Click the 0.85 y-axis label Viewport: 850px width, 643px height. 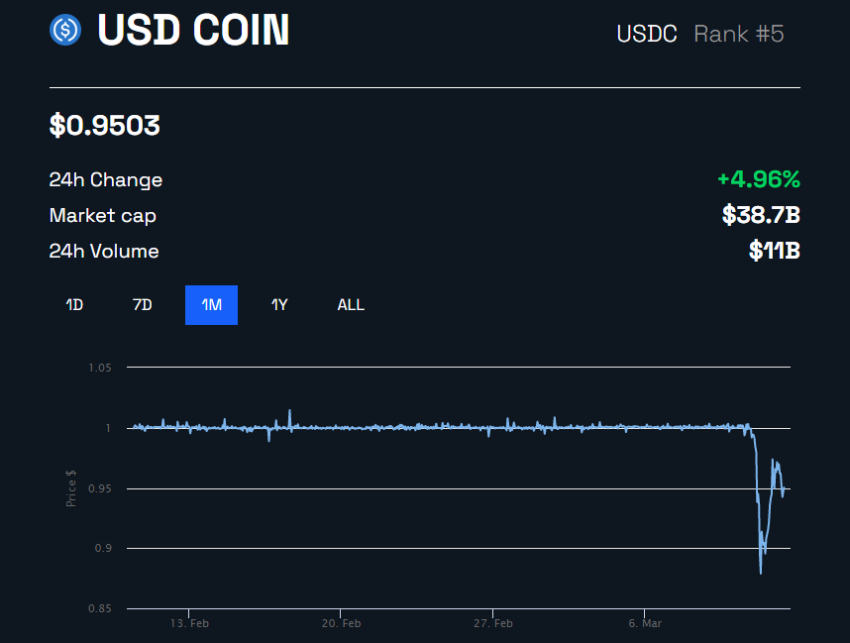[100, 609]
